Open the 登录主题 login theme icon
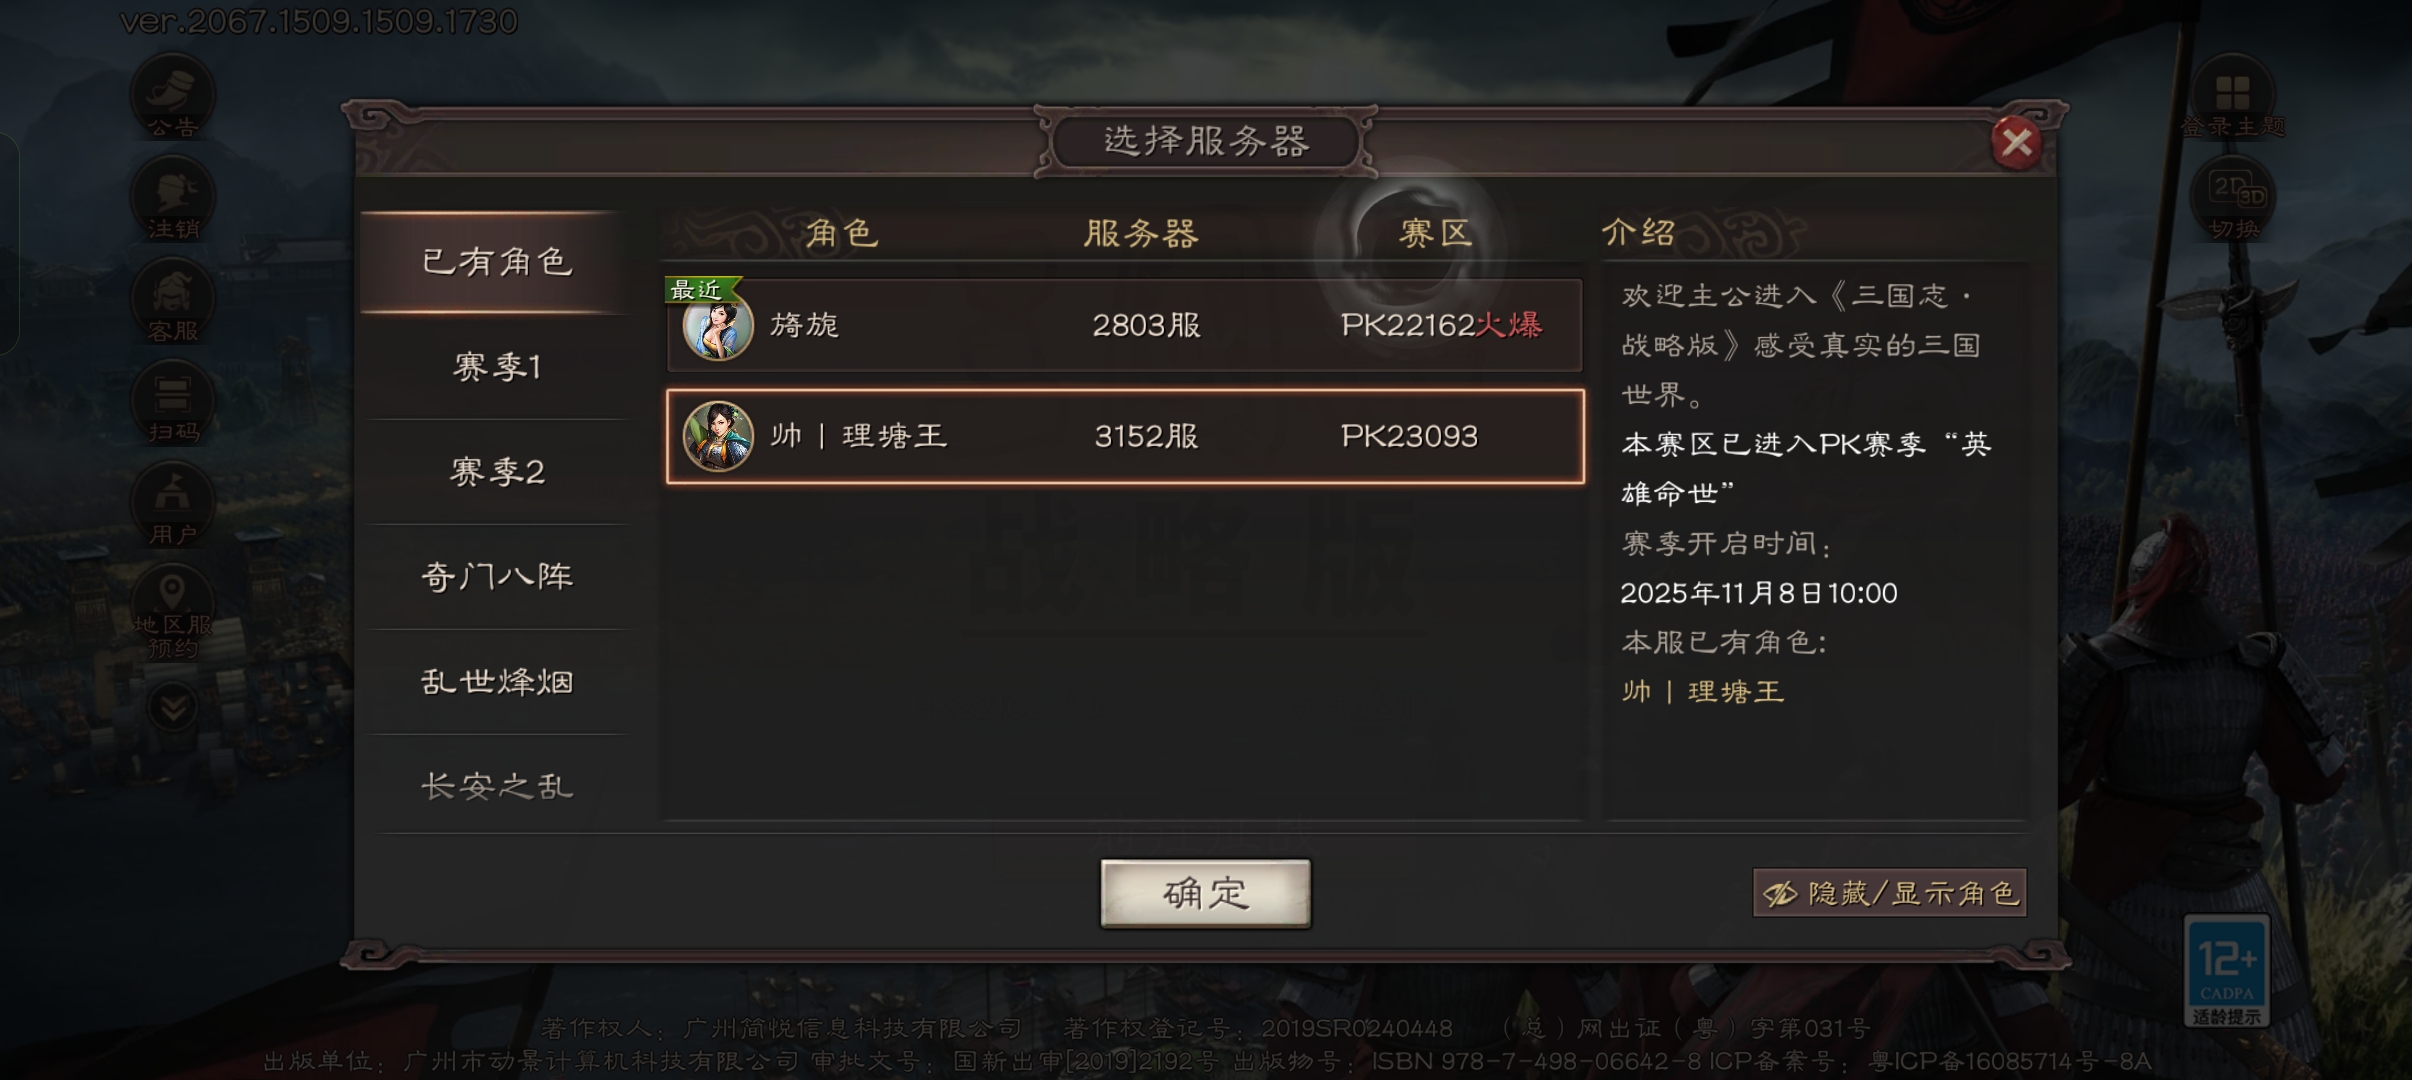 coord(2233,98)
